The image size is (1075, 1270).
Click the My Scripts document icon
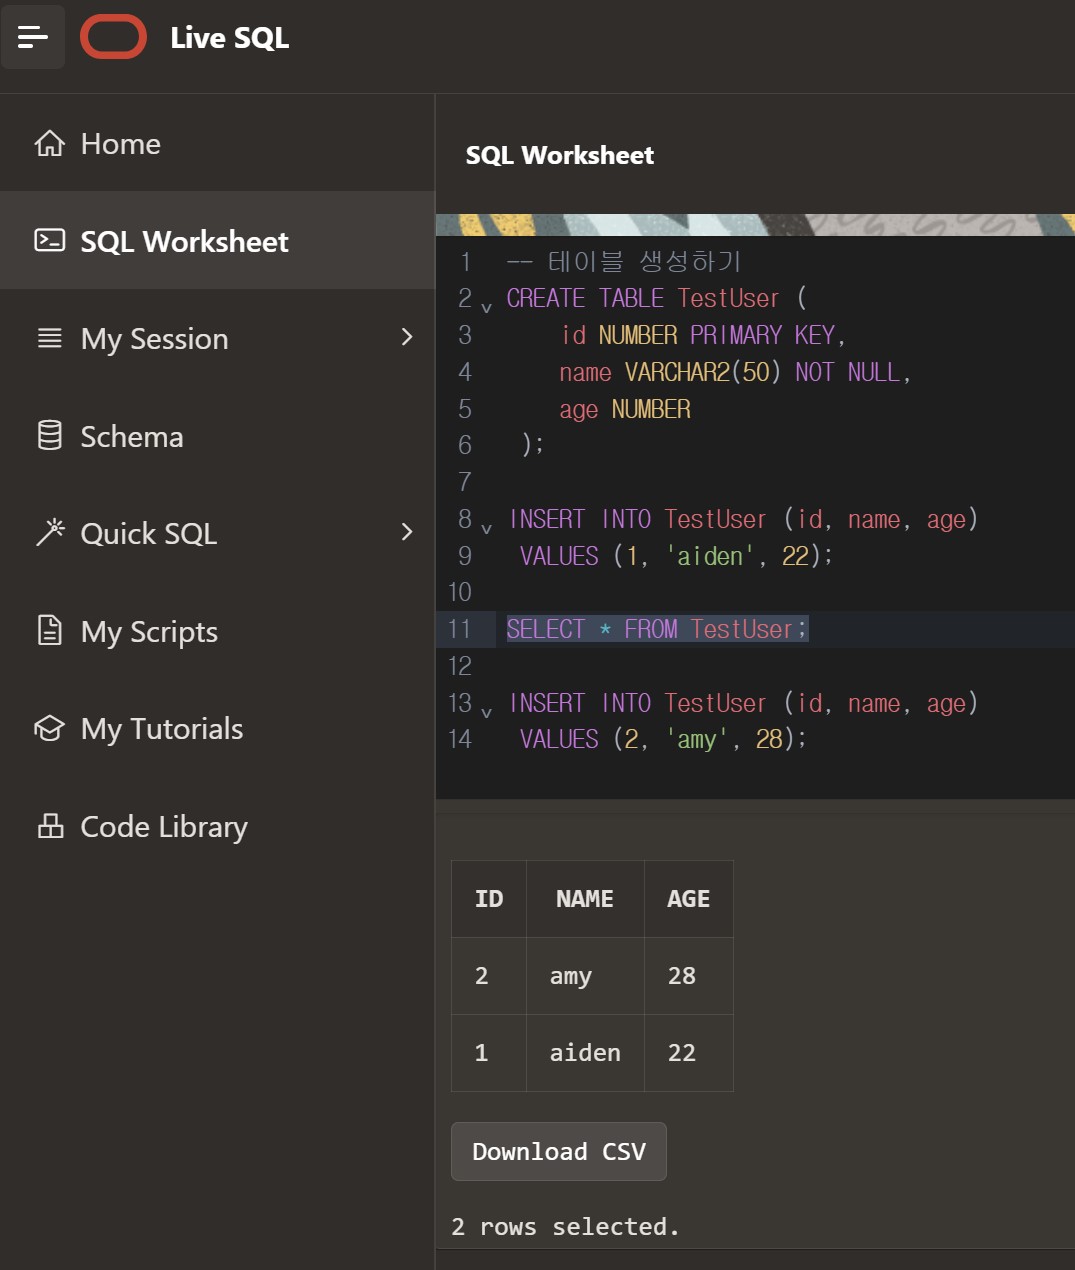[50, 630]
